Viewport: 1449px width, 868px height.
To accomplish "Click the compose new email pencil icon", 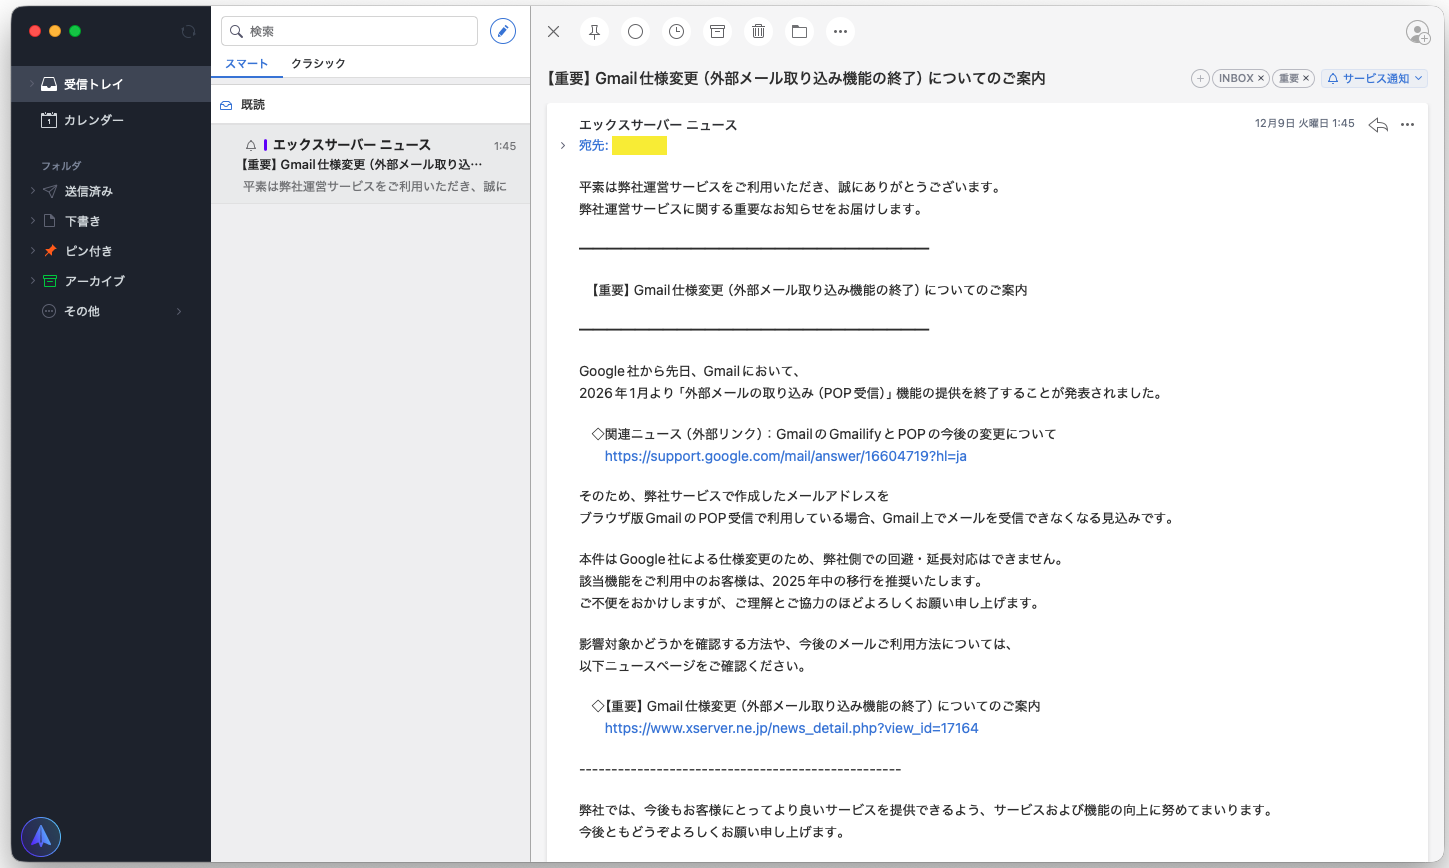I will [x=503, y=31].
